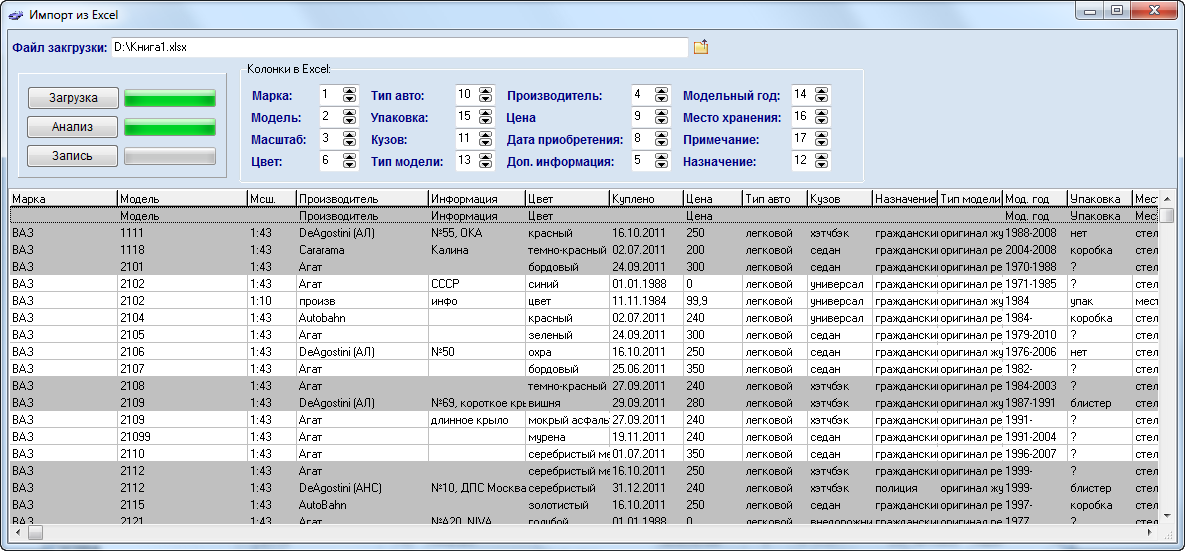1185x551 pixels.
Task: Click the price cell 99,9
Action: pos(713,301)
